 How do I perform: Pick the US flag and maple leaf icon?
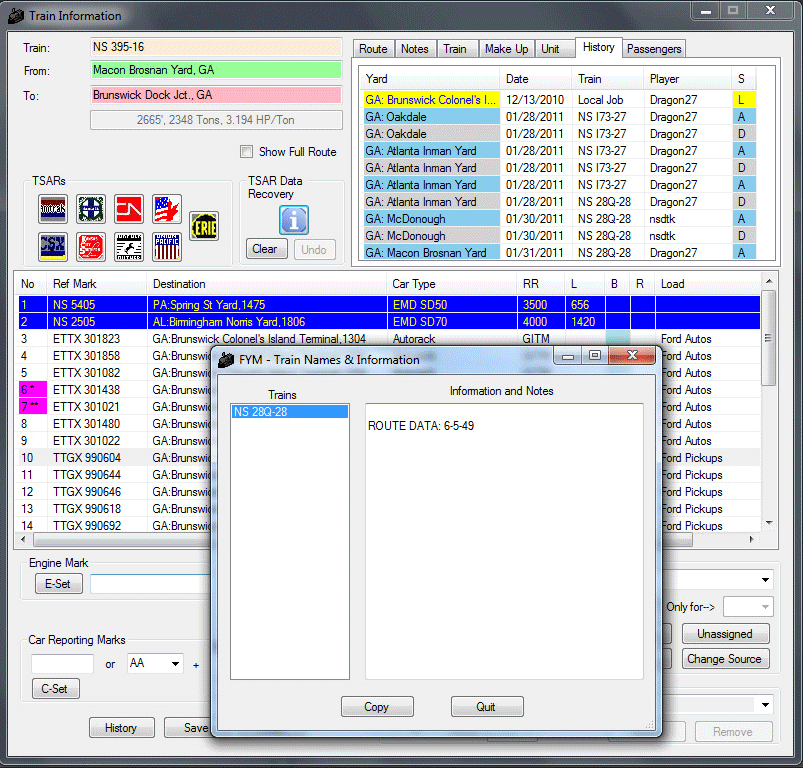167,209
